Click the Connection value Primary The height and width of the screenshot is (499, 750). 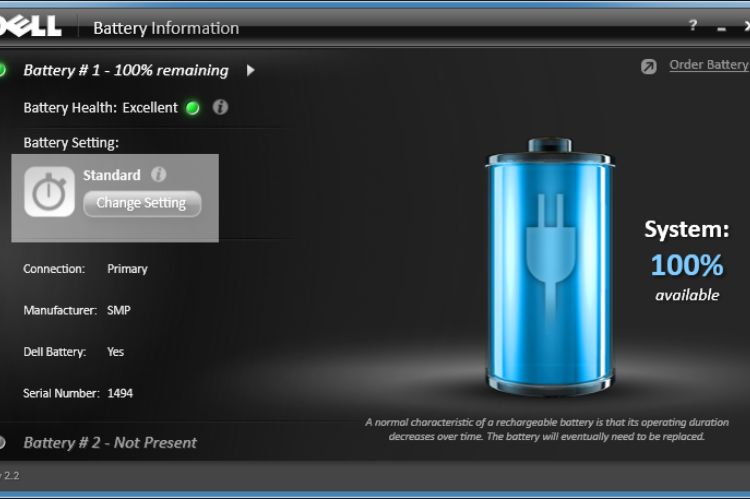coord(127,269)
